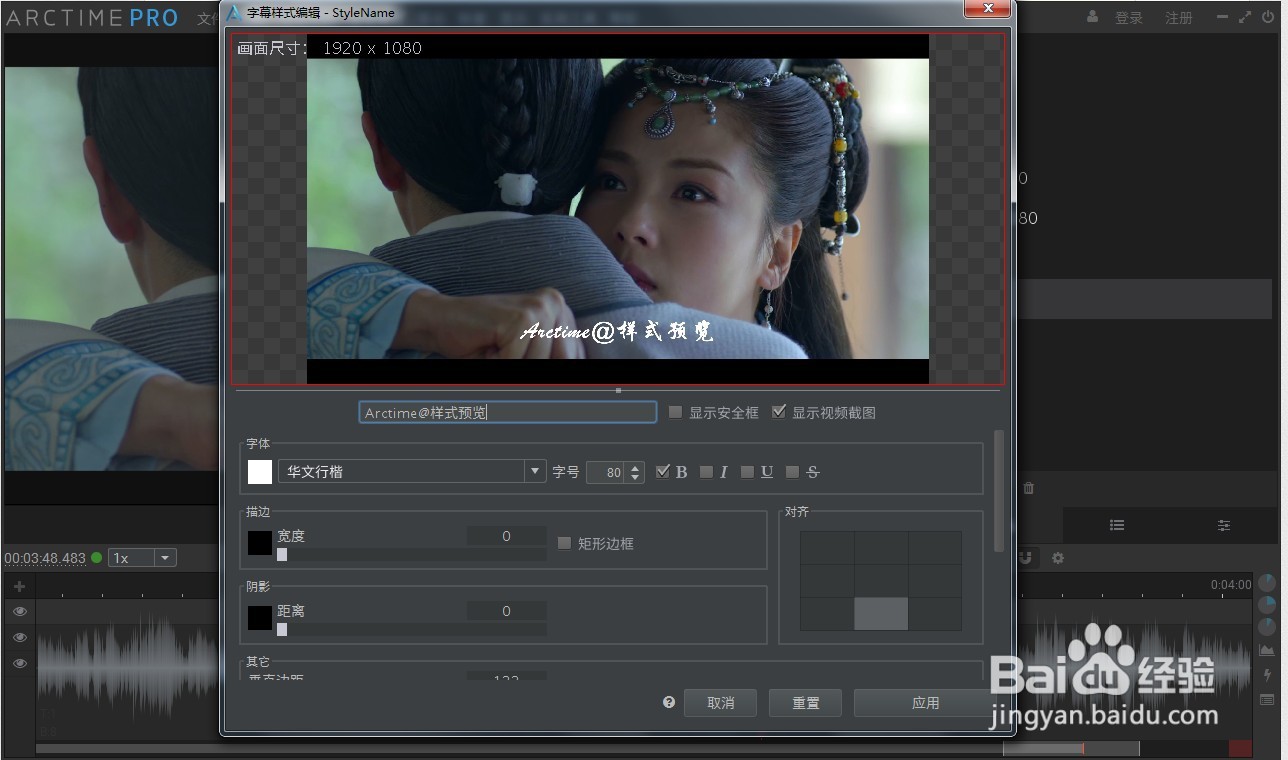Click the user profile icon
The image size is (1288, 760).
pyautogui.click(x=1093, y=17)
